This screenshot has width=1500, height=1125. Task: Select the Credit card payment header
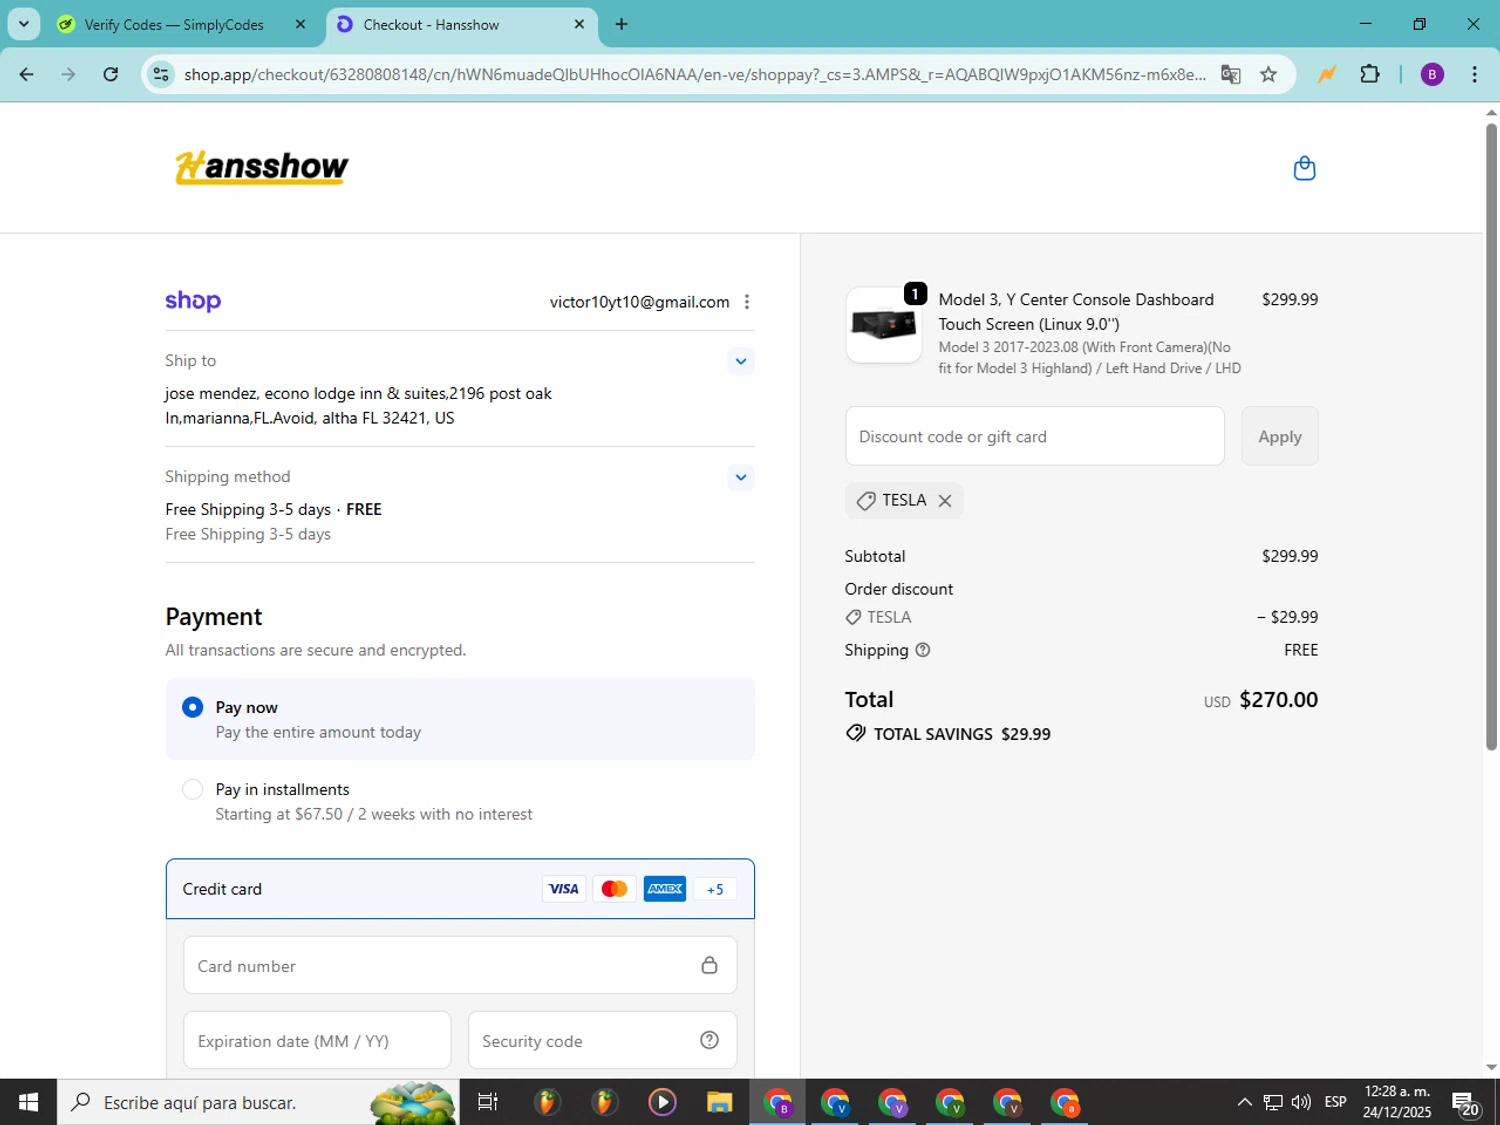pyautogui.click(x=460, y=889)
